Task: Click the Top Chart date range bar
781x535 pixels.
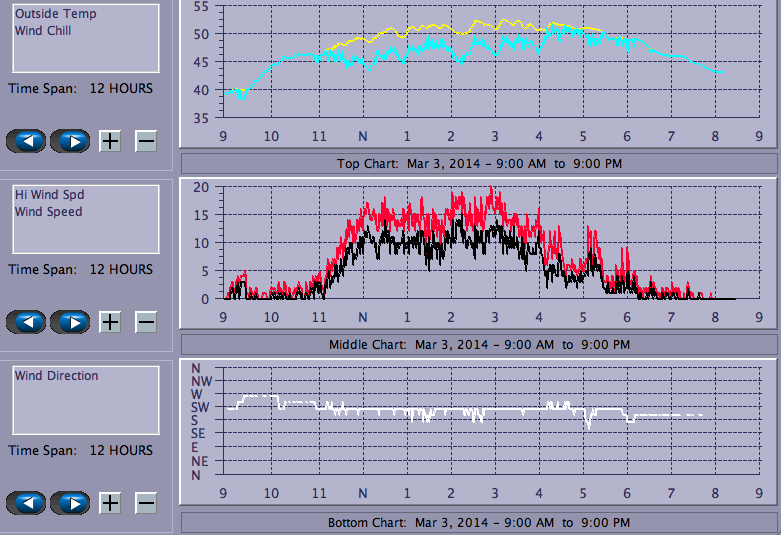Action: (479, 163)
